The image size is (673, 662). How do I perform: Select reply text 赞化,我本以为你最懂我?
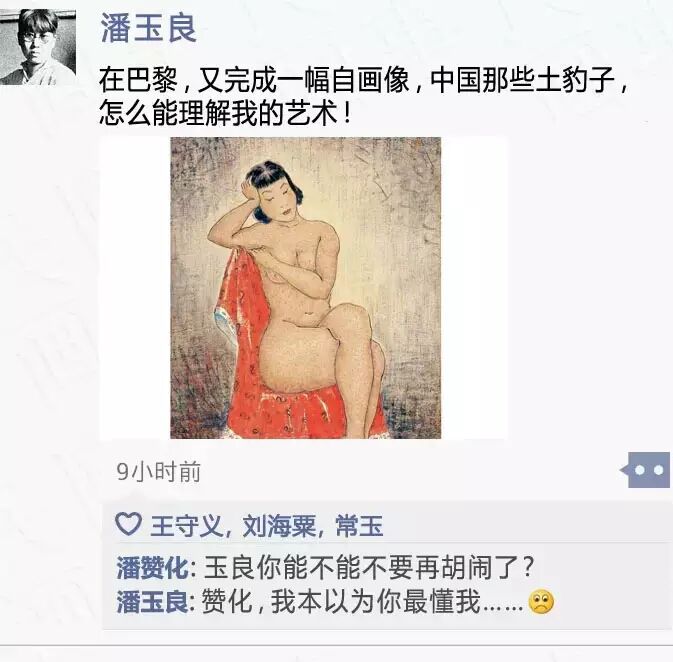340,601
